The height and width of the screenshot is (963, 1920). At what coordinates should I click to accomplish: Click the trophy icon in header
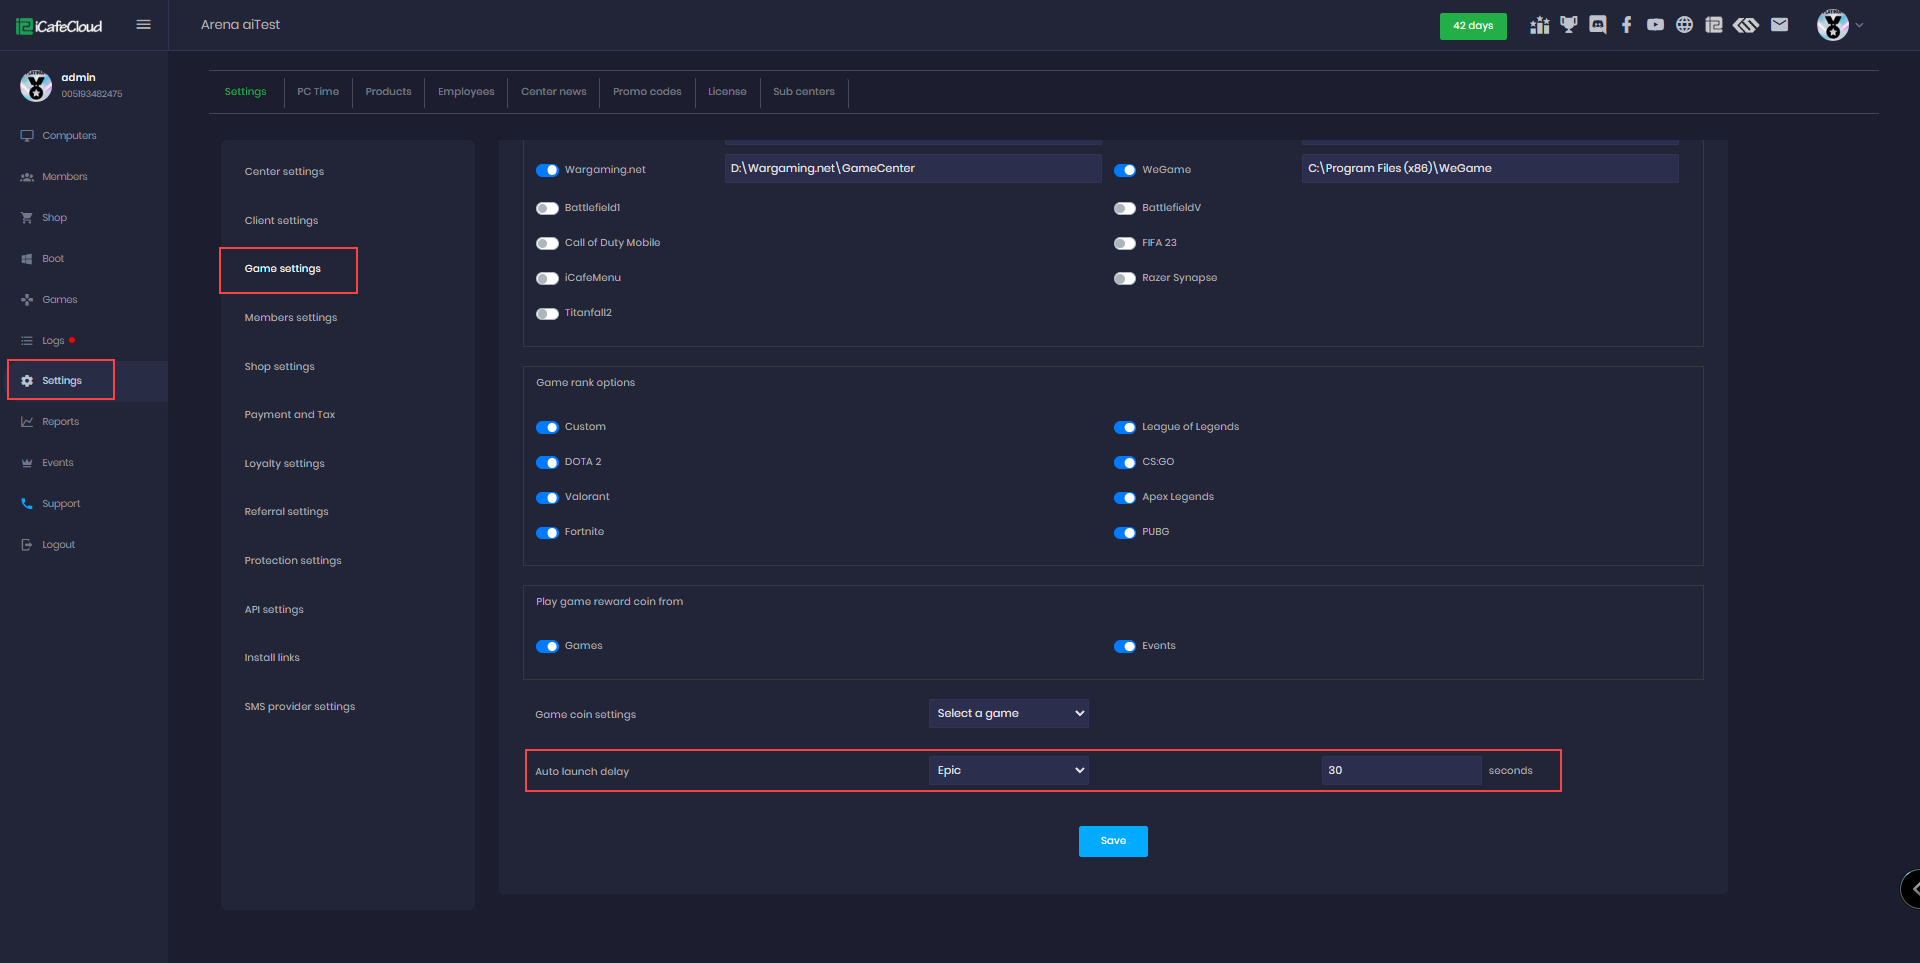pyautogui.click(x=1569, y=25)
